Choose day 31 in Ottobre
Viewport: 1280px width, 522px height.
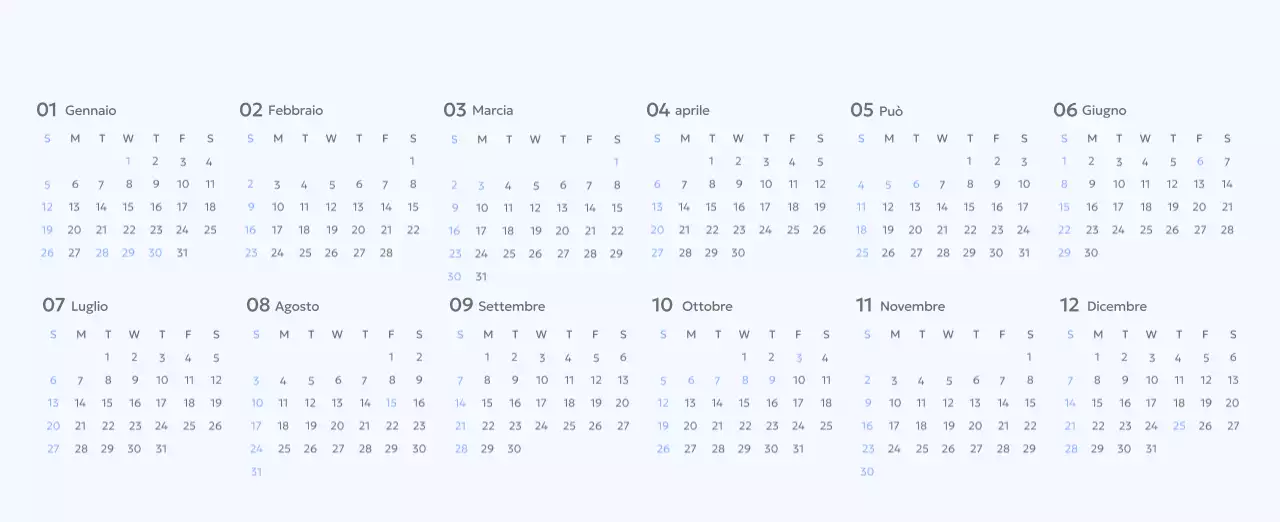click(x=798, y=449)
